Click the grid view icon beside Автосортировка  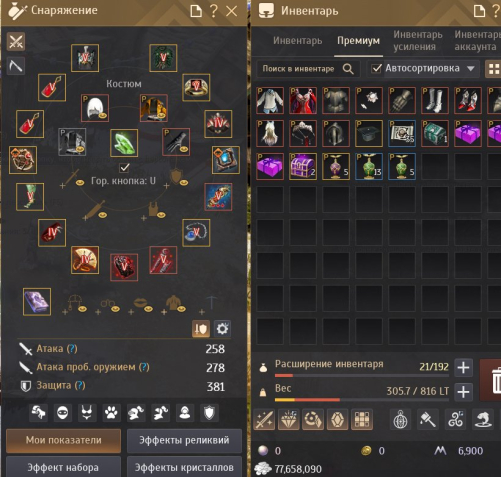(x=494, y=69)
